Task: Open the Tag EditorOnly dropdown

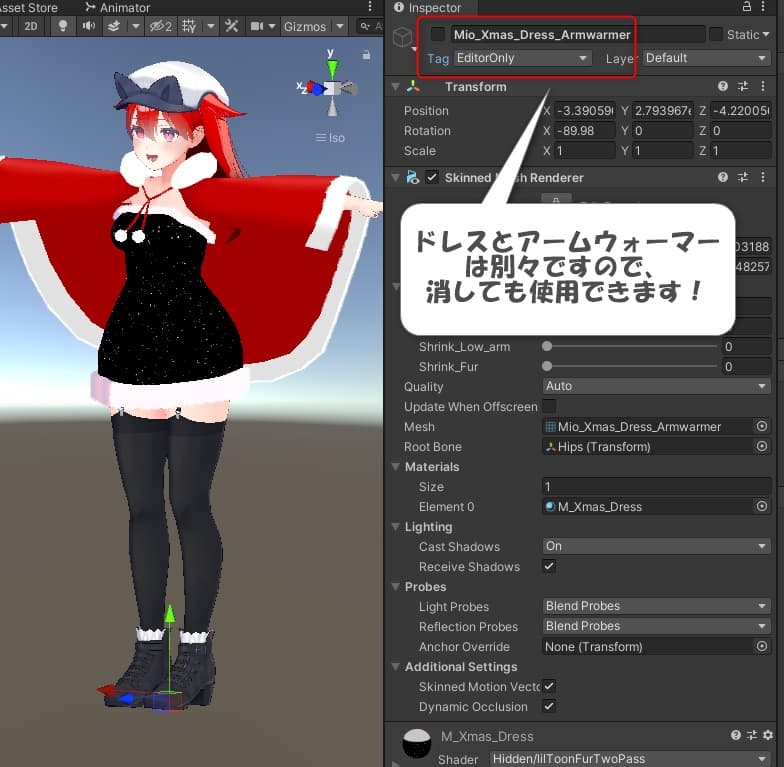Action: click(522, 58)
